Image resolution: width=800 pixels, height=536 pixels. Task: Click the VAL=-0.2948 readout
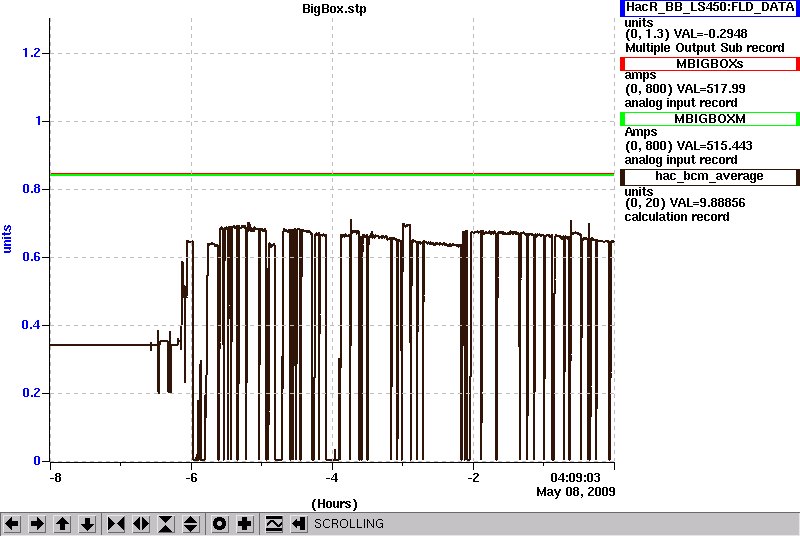[711, 34]
